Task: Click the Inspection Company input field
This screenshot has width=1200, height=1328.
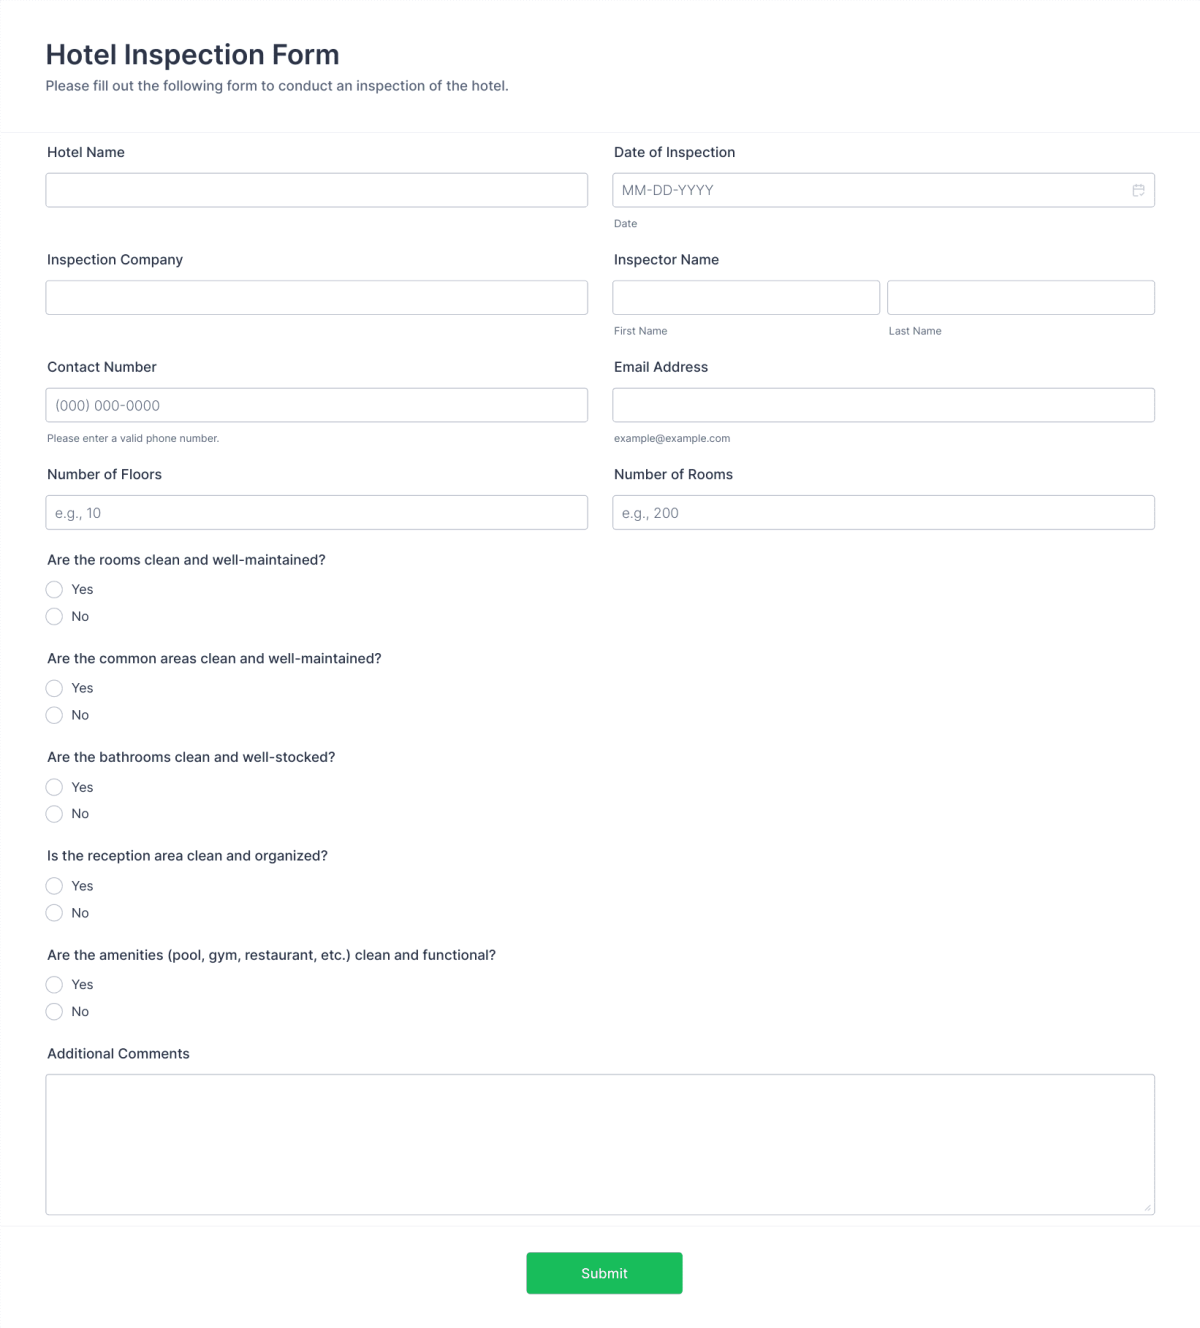Action: pos(316,297)
